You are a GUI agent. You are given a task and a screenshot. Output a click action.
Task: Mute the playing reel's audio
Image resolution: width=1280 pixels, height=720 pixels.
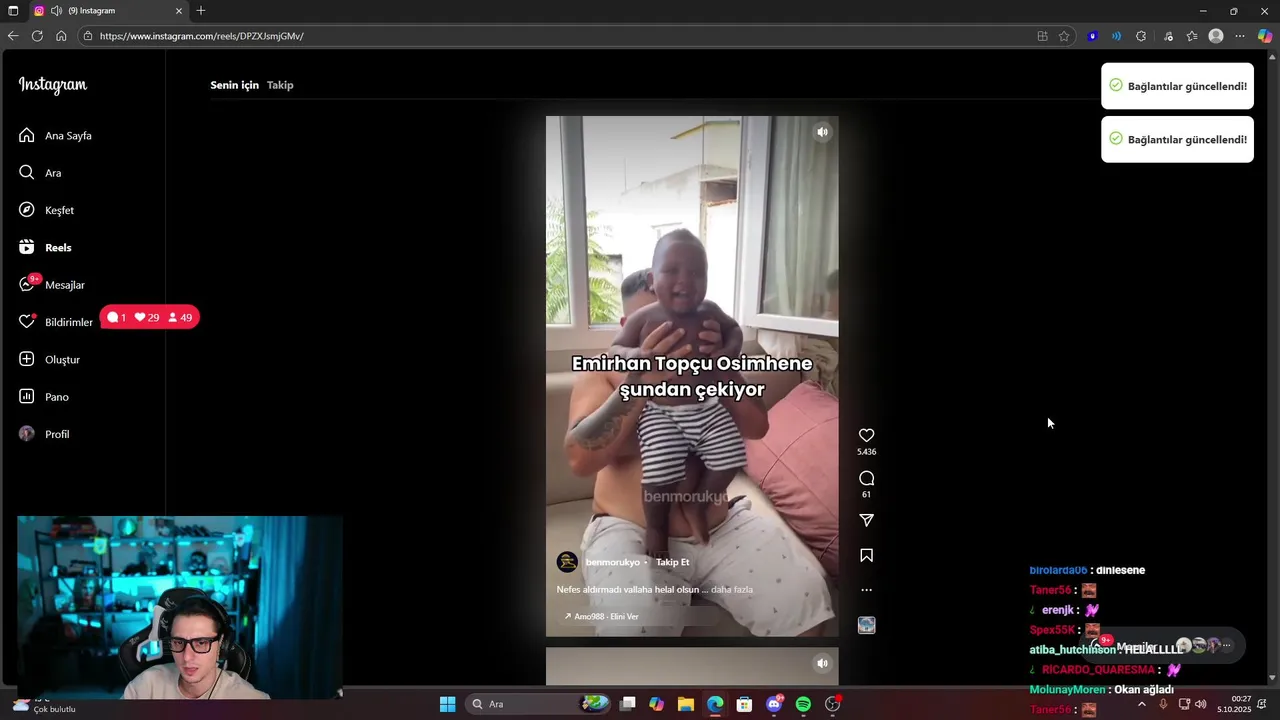coord(822,132)
